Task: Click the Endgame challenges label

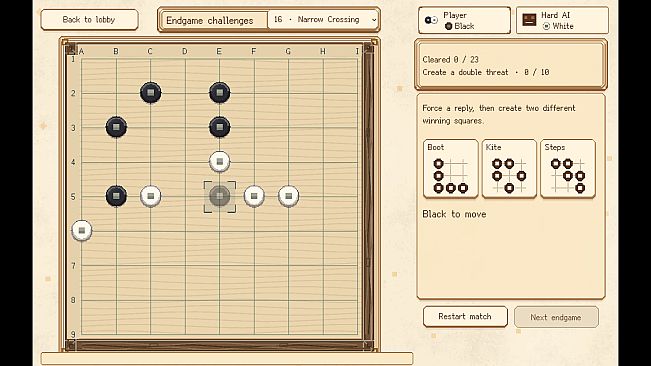Action: click(210, 20)
